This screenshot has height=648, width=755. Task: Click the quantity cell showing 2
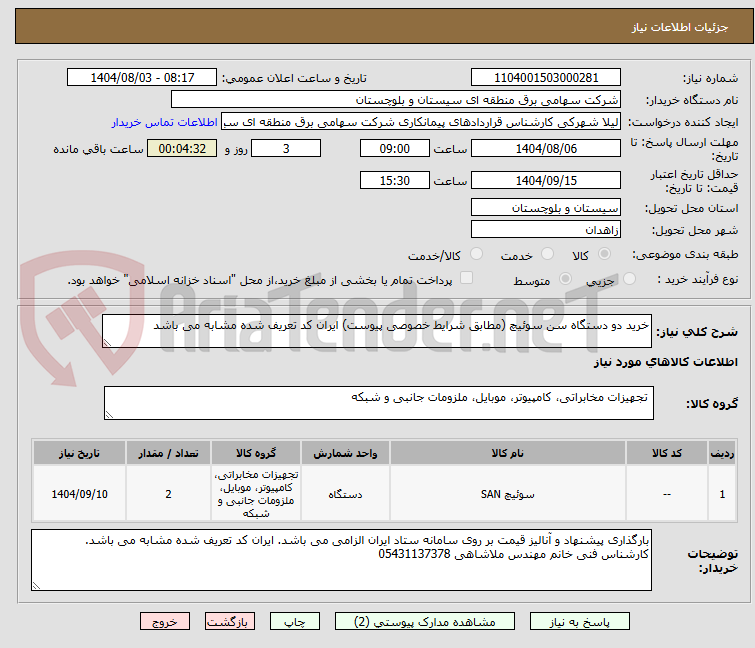click(x=168, y=494)
